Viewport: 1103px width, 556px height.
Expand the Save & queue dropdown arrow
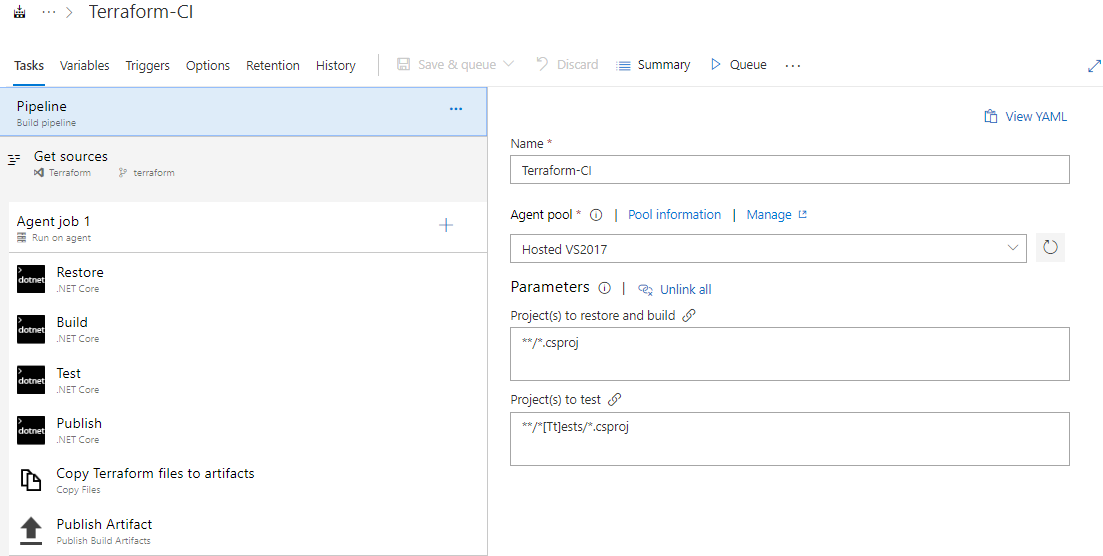tap(509, 64)
